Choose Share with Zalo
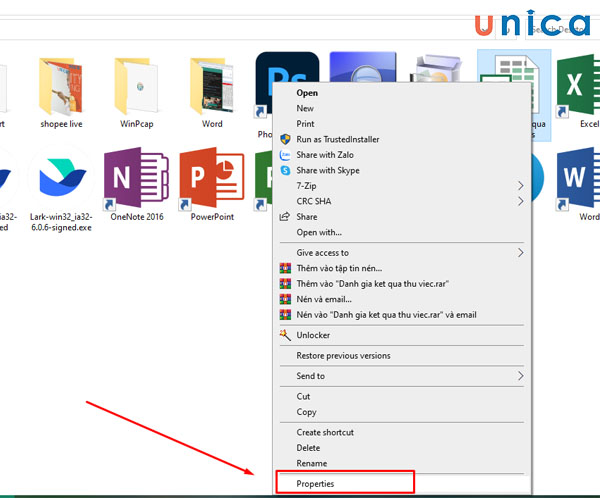This screenshot has height=500, width=600. (325, 155)
